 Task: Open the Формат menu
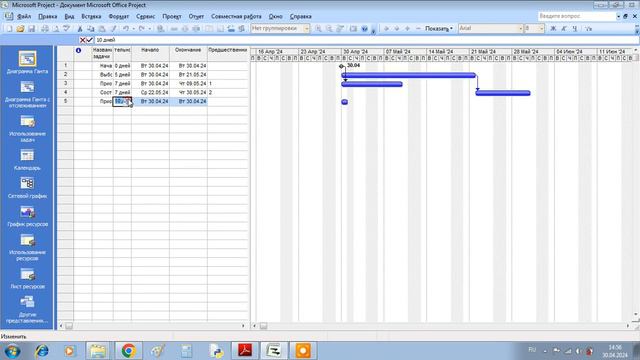[x=118, y=16]
